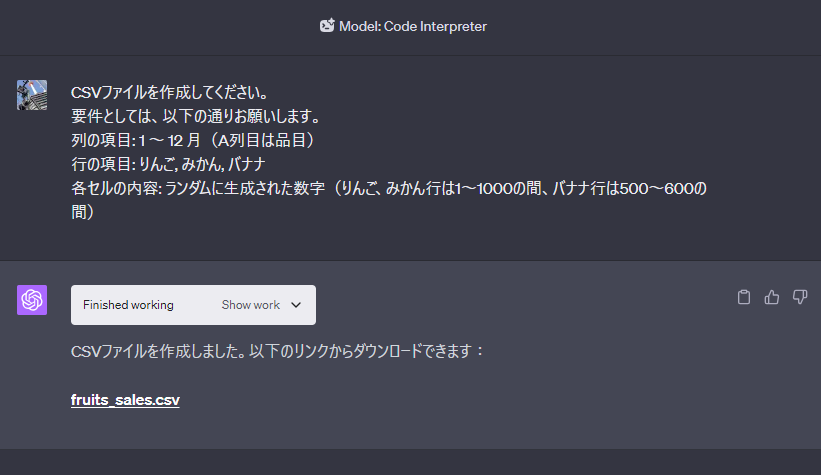
Task: Click the 'Finished working' status label
Action: click(128, 305)
